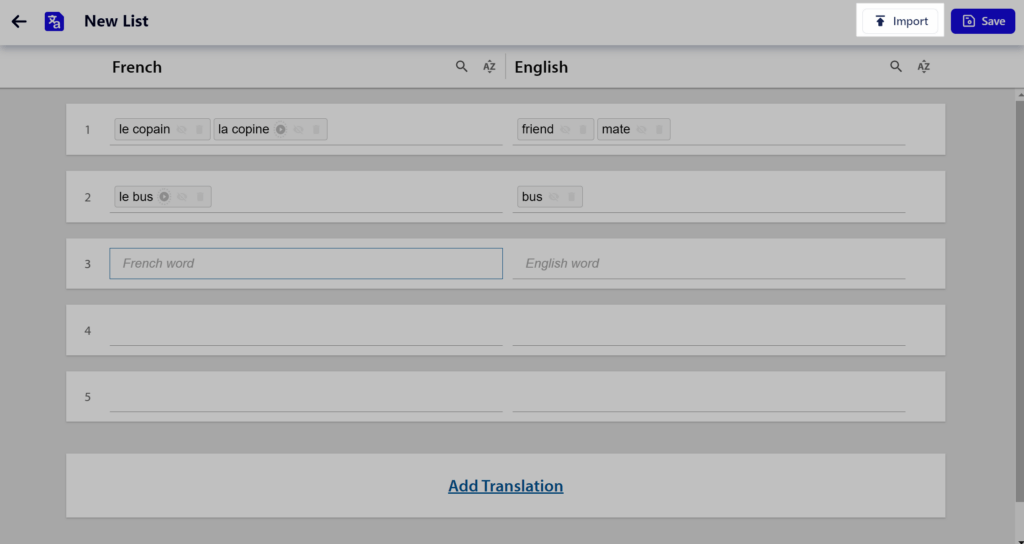Play audio for 'le bus'

(164, 197)
